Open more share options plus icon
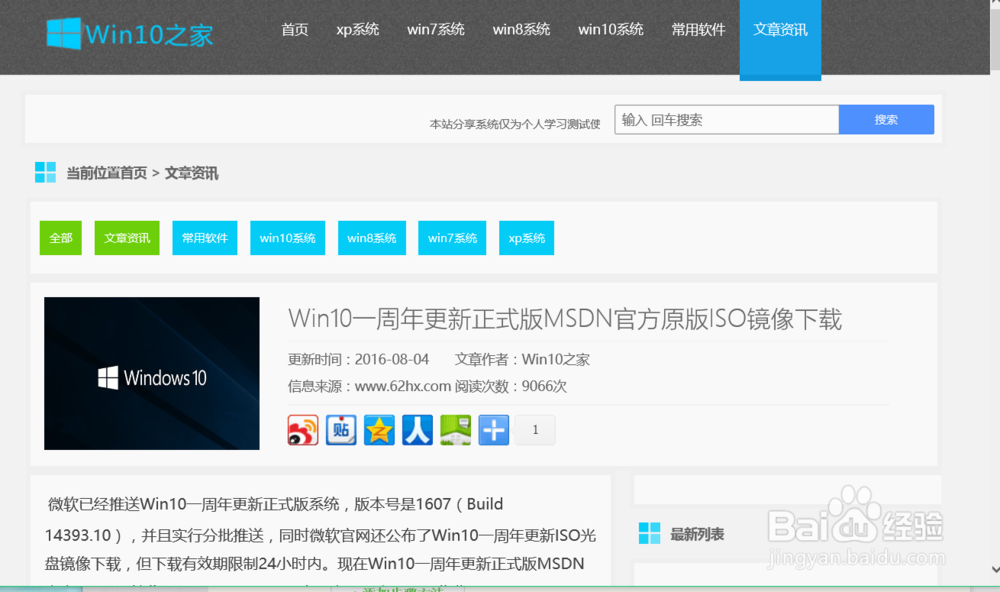The image size is (1000, 592). tap(494, 430)
